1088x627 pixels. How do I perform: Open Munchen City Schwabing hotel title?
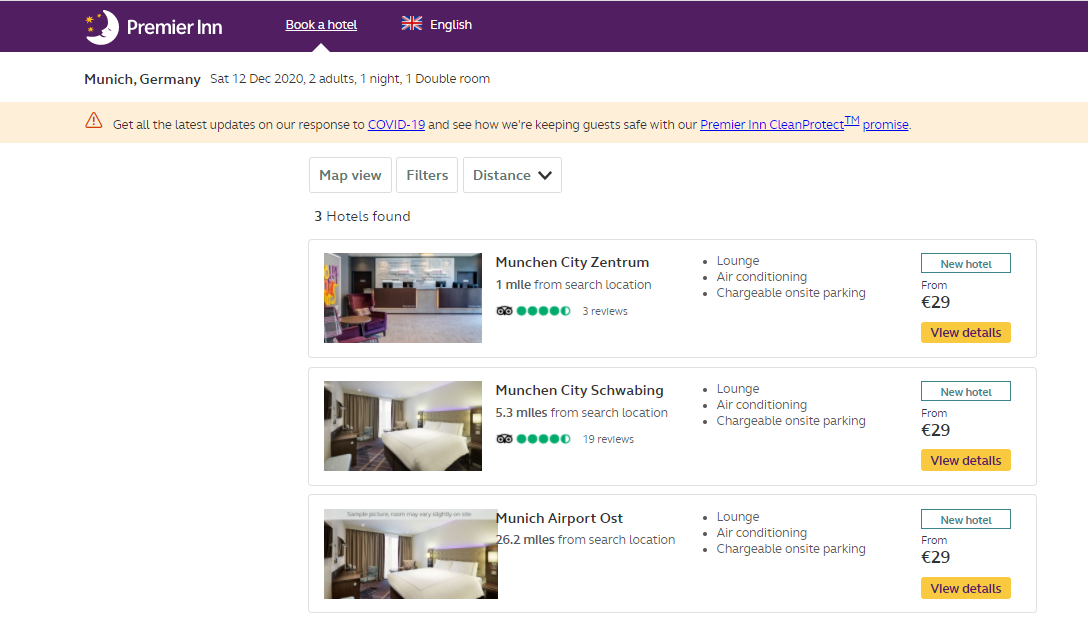point(579,390)
